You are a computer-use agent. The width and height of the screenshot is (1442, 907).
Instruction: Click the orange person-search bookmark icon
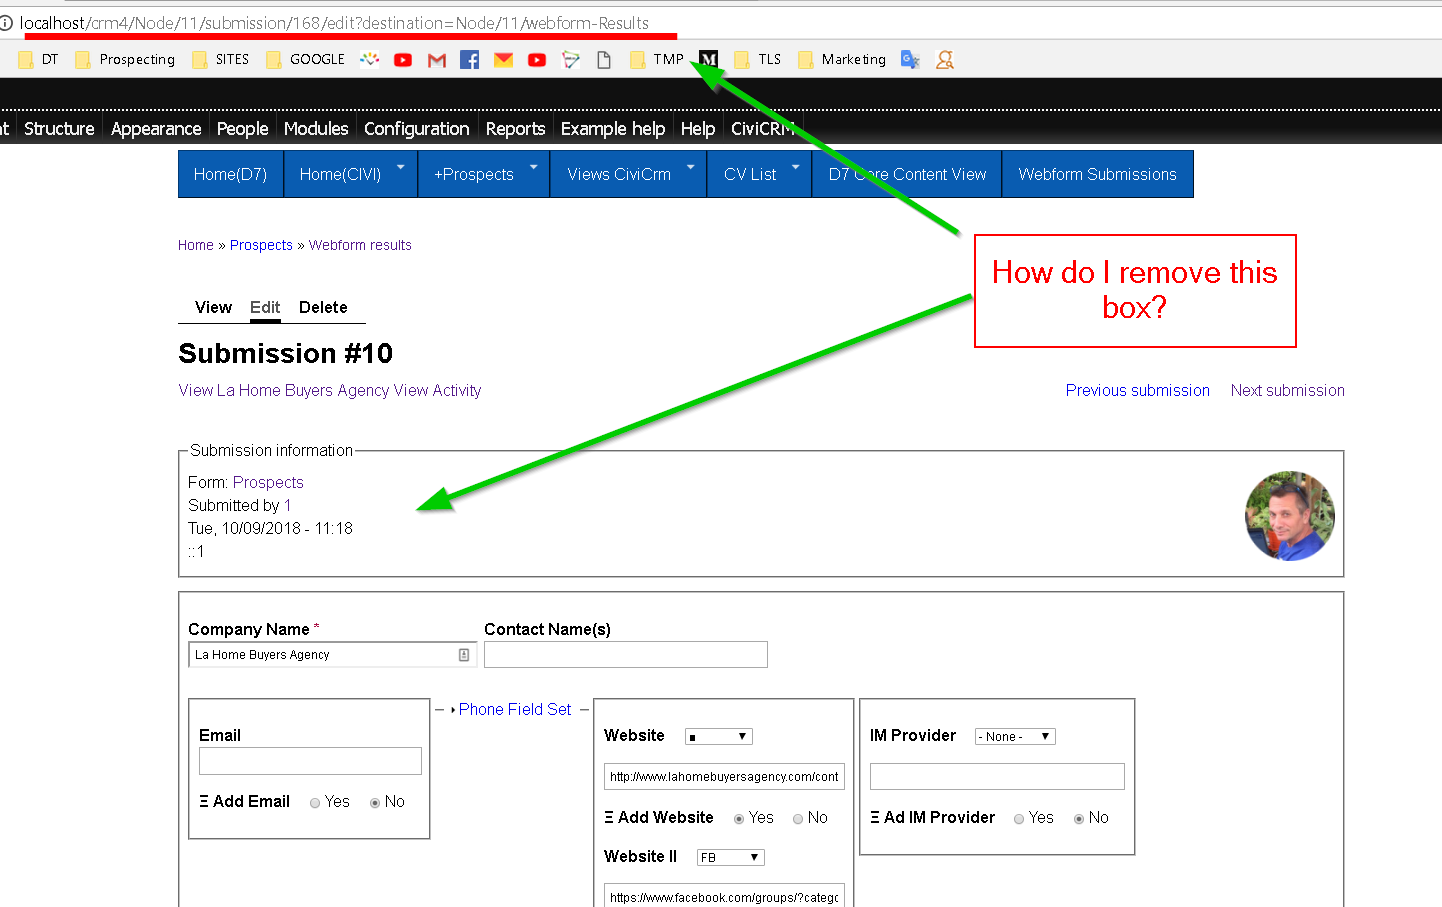tap(944, 60)
